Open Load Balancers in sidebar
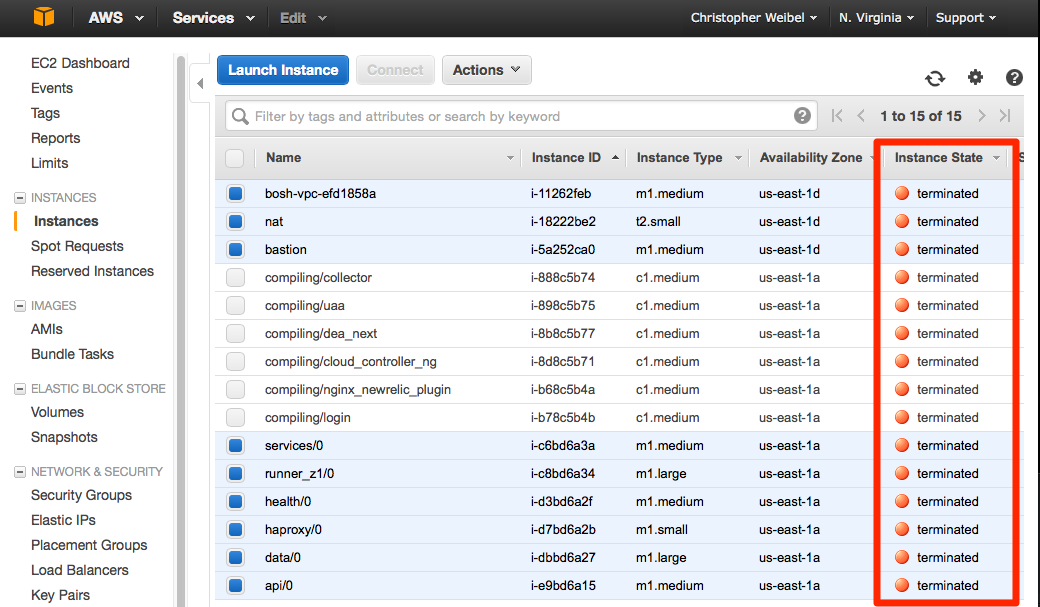The width and height of the screenshot is (1040, 607). 80,571
